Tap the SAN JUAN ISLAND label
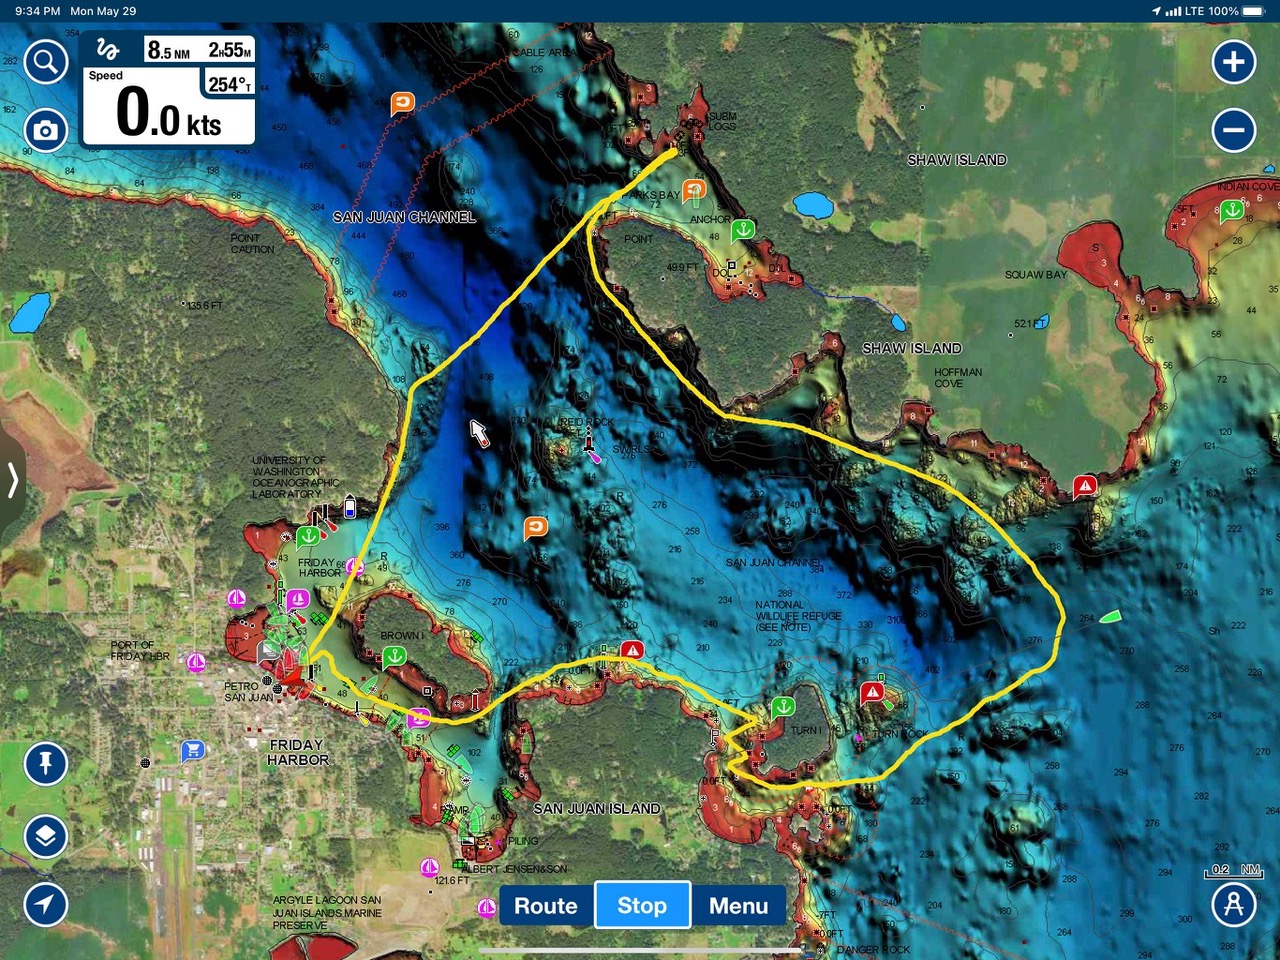 point(597,809)
